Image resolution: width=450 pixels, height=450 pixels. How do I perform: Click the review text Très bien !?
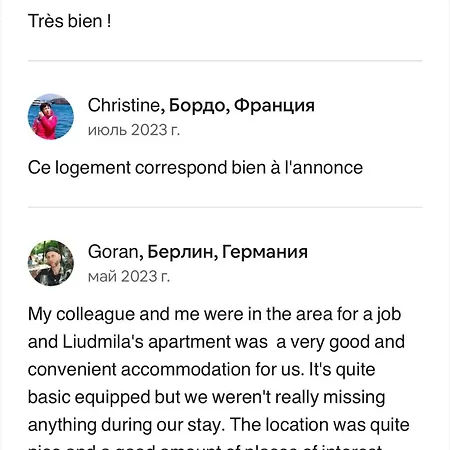click(x=69, y=21)
